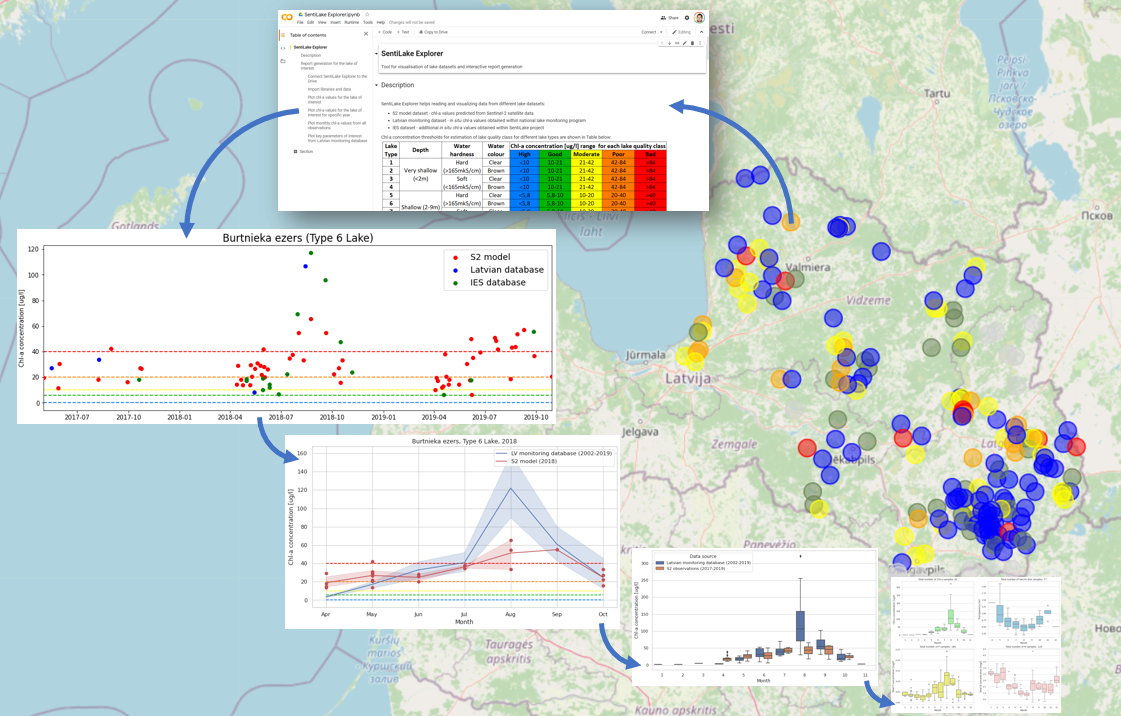Collapse the Description section
The image size is (1121, 716).
point(377,85)
